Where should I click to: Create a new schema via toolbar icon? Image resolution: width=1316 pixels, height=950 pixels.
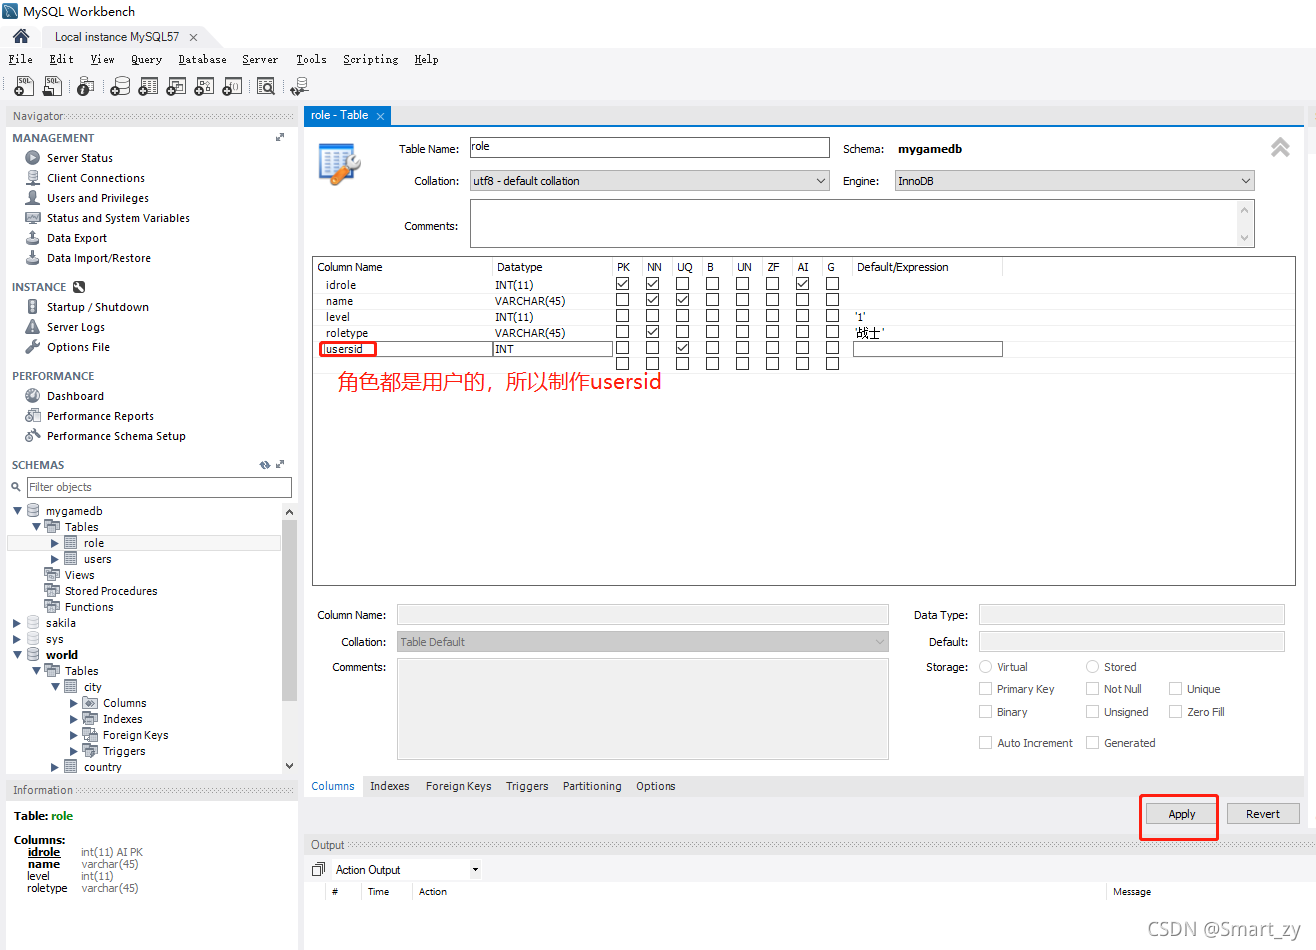coord(120,87)
